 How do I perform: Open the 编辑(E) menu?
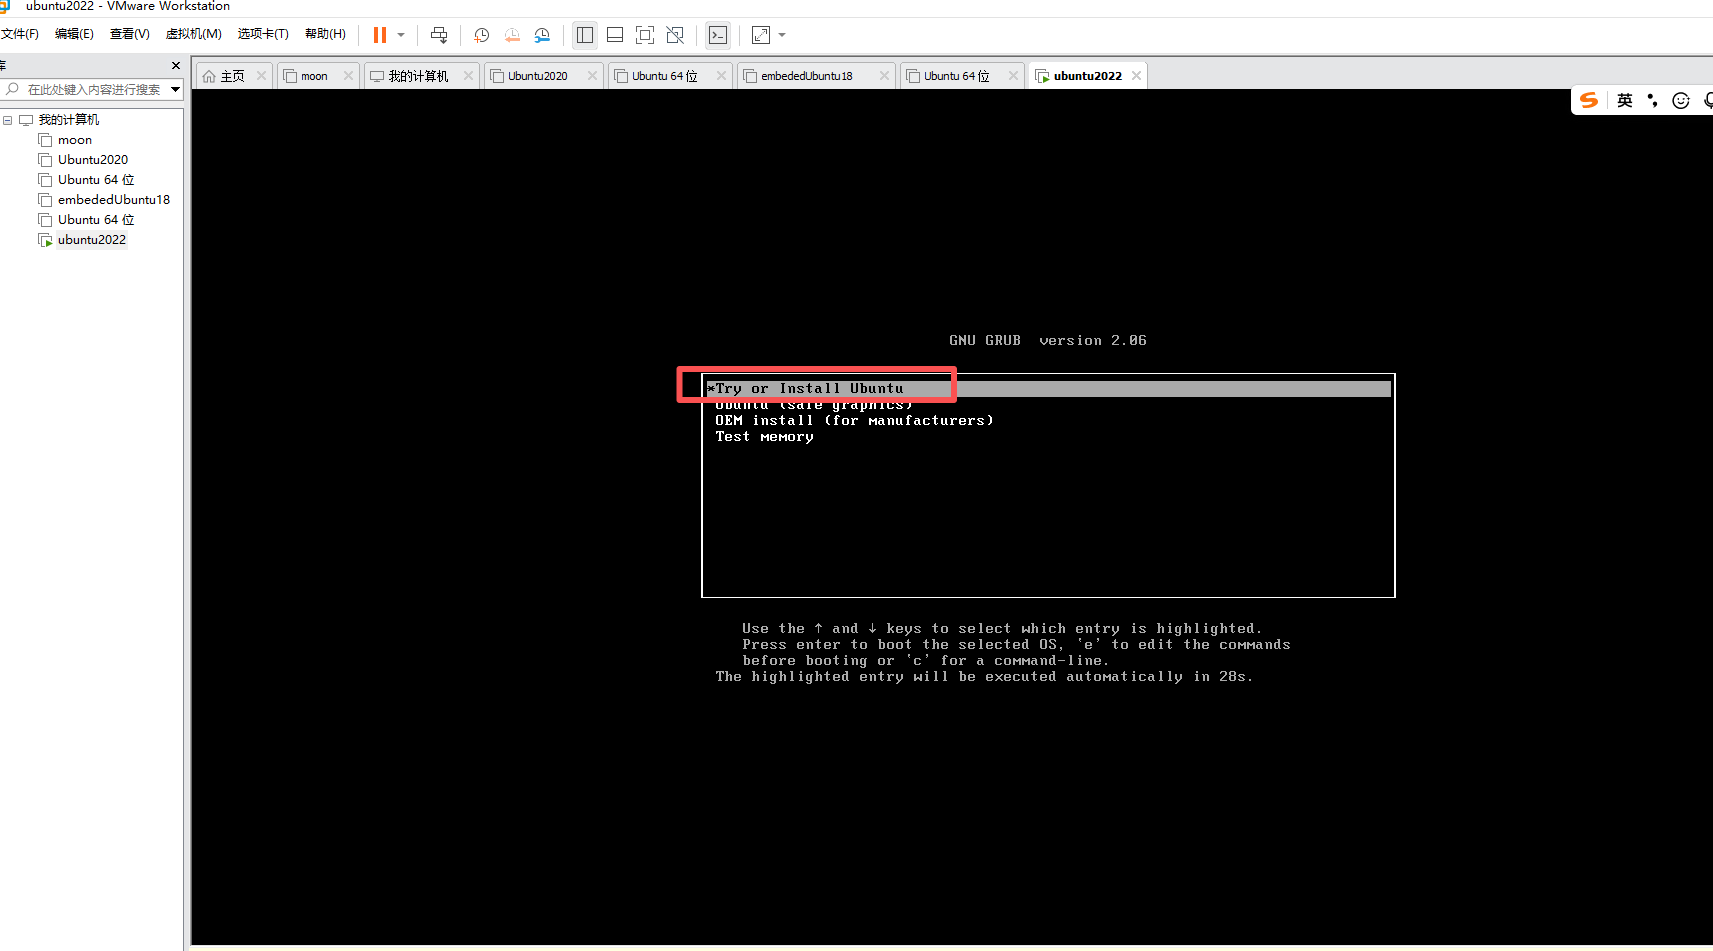(x=74, y=34)
